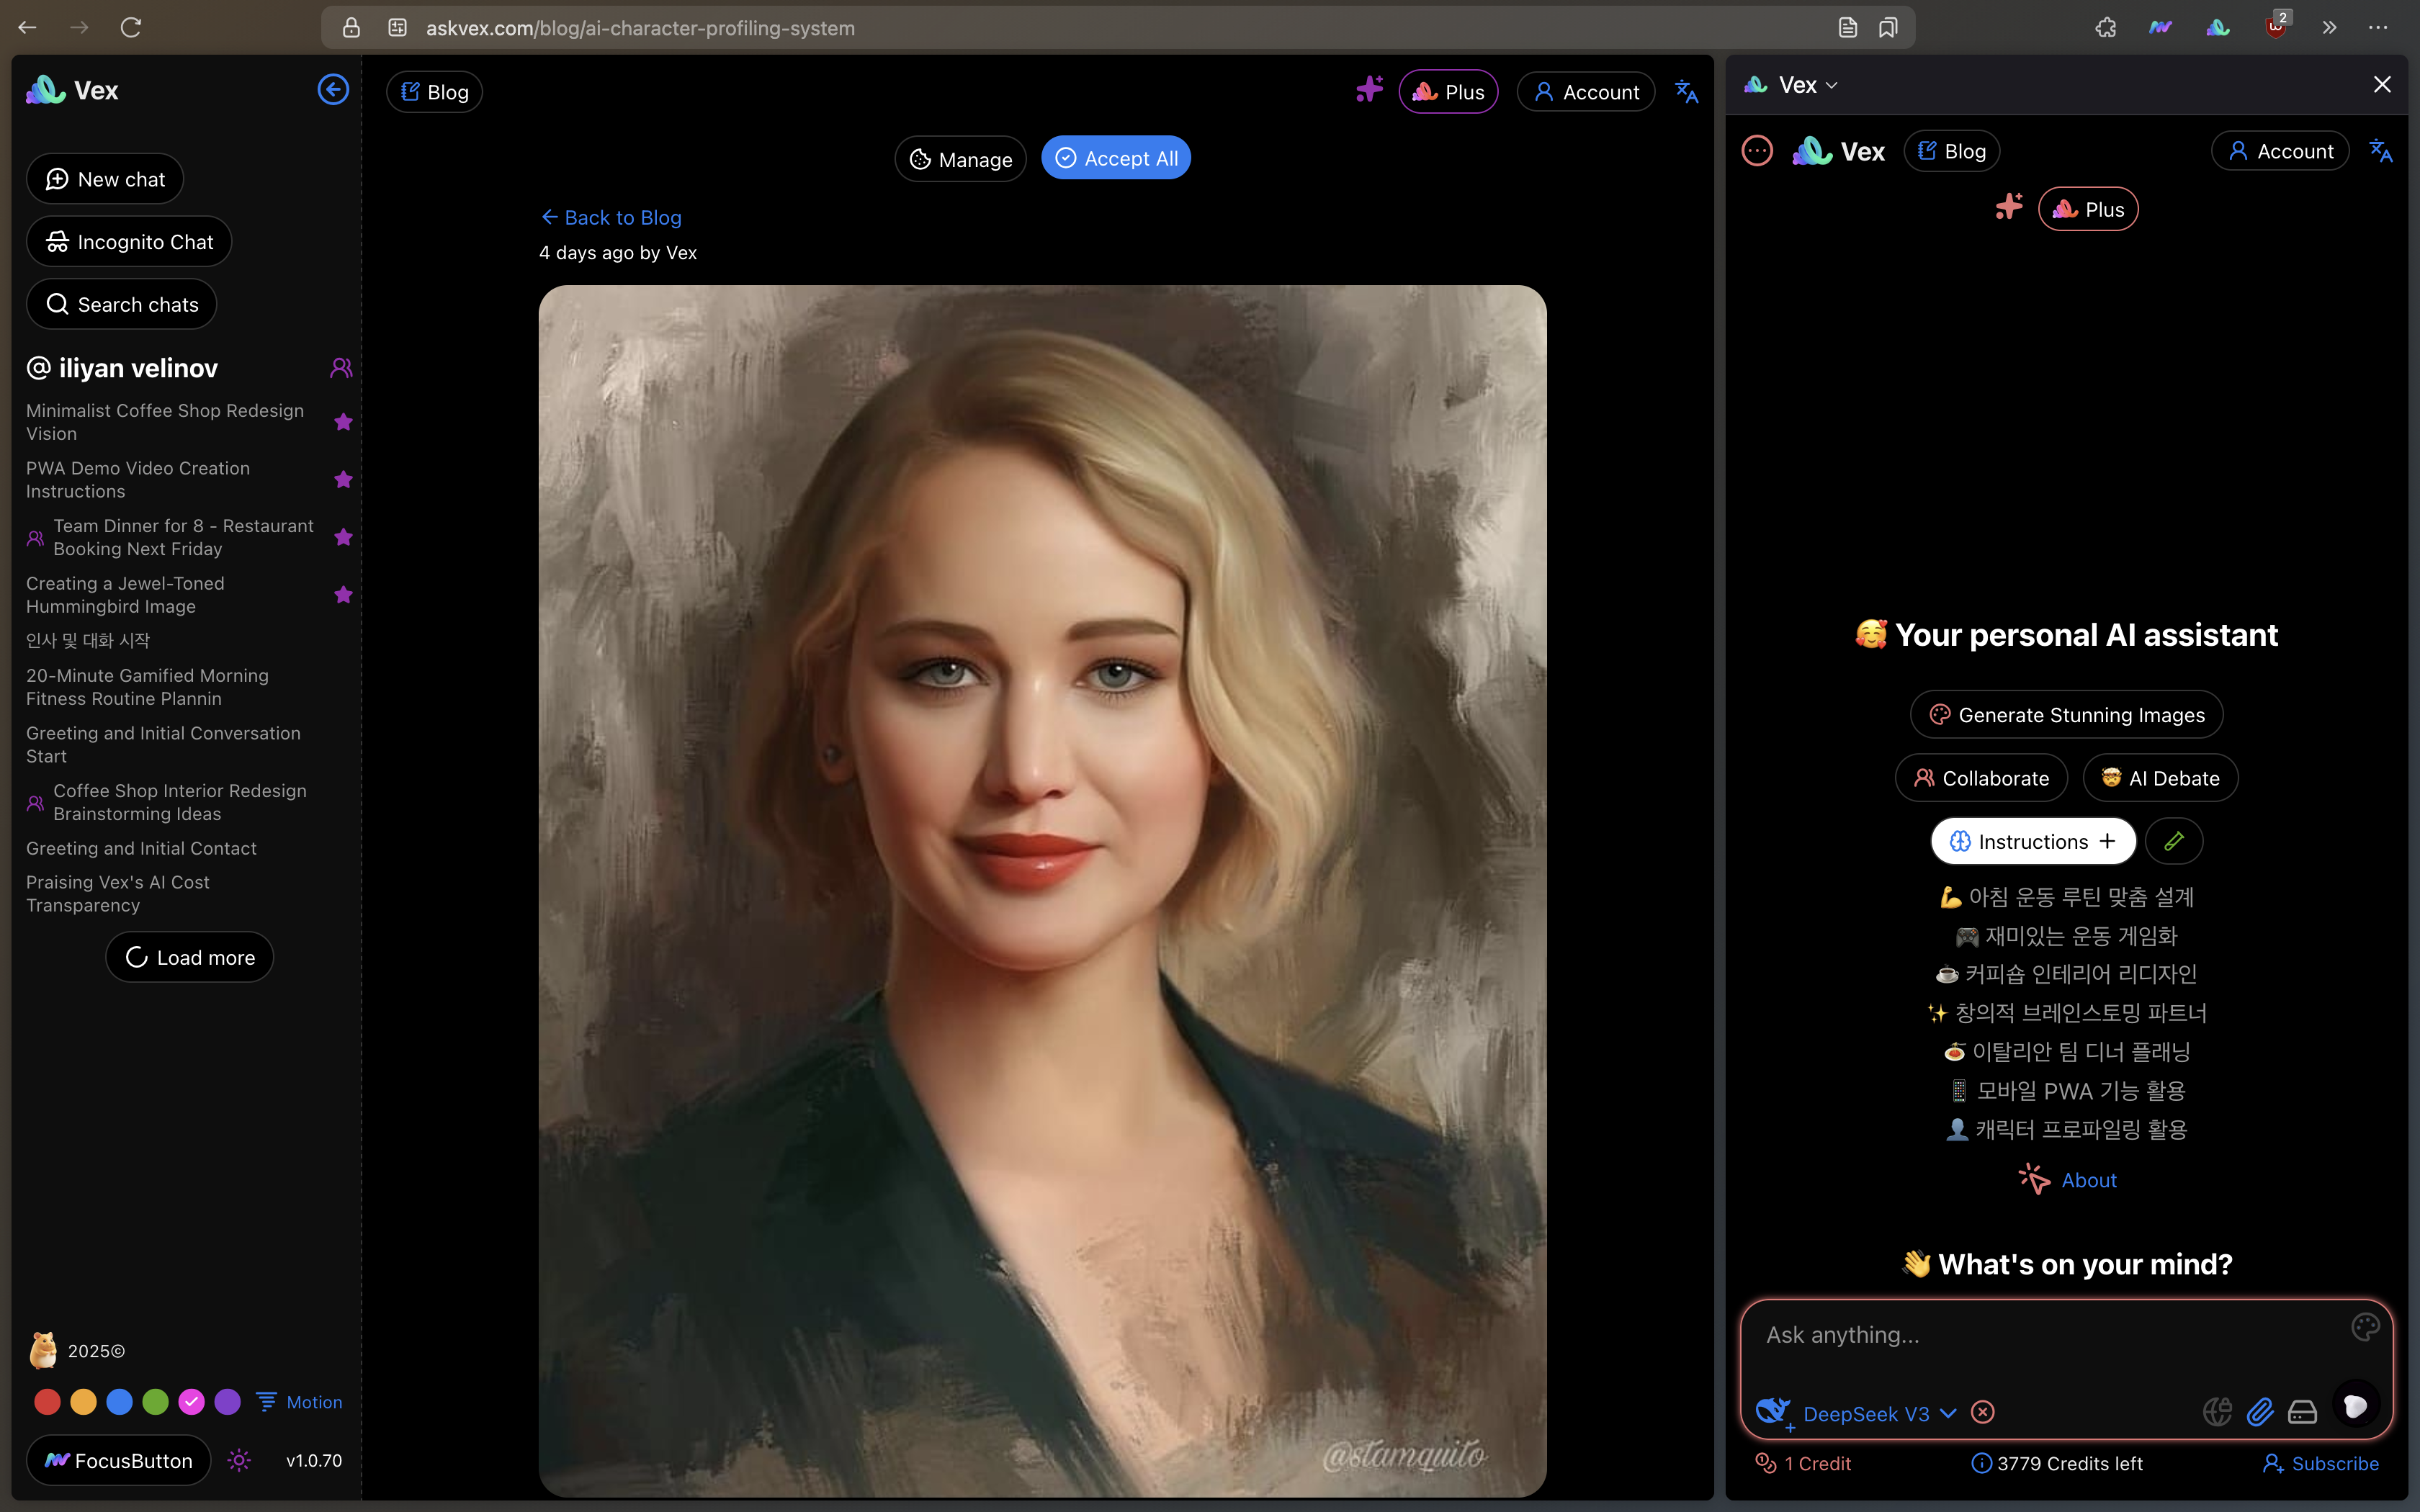
Task: Click the Vex extension icon in browser toolbar
Action: pos(2217,28)
